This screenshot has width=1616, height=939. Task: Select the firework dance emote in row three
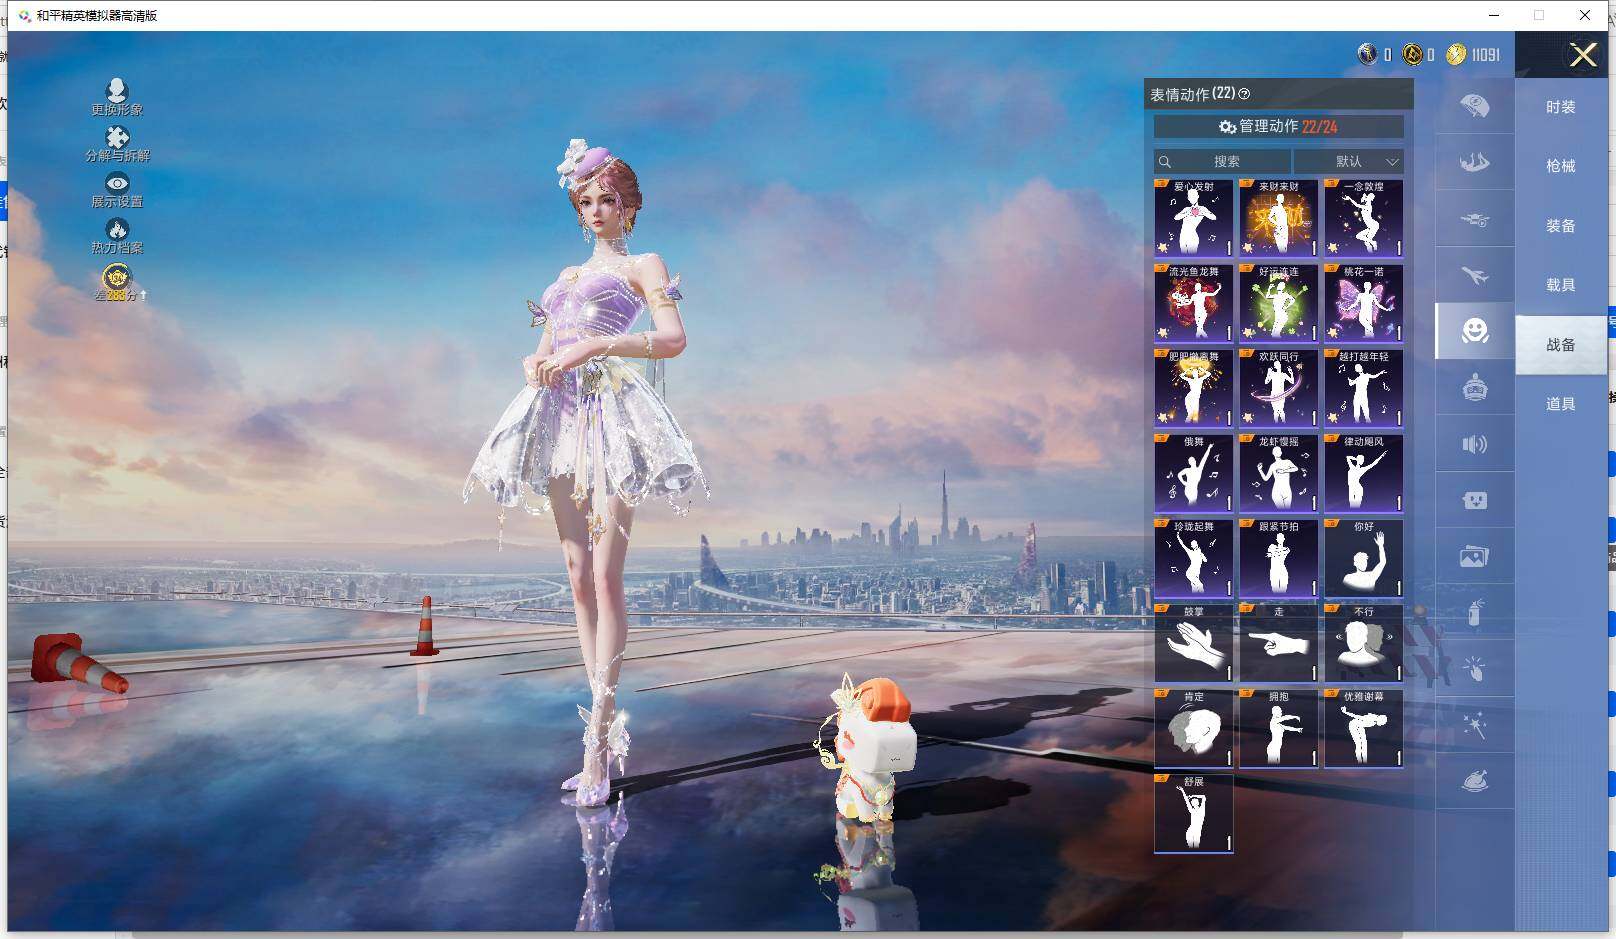pyautogui.click(x=1193, y=388)
